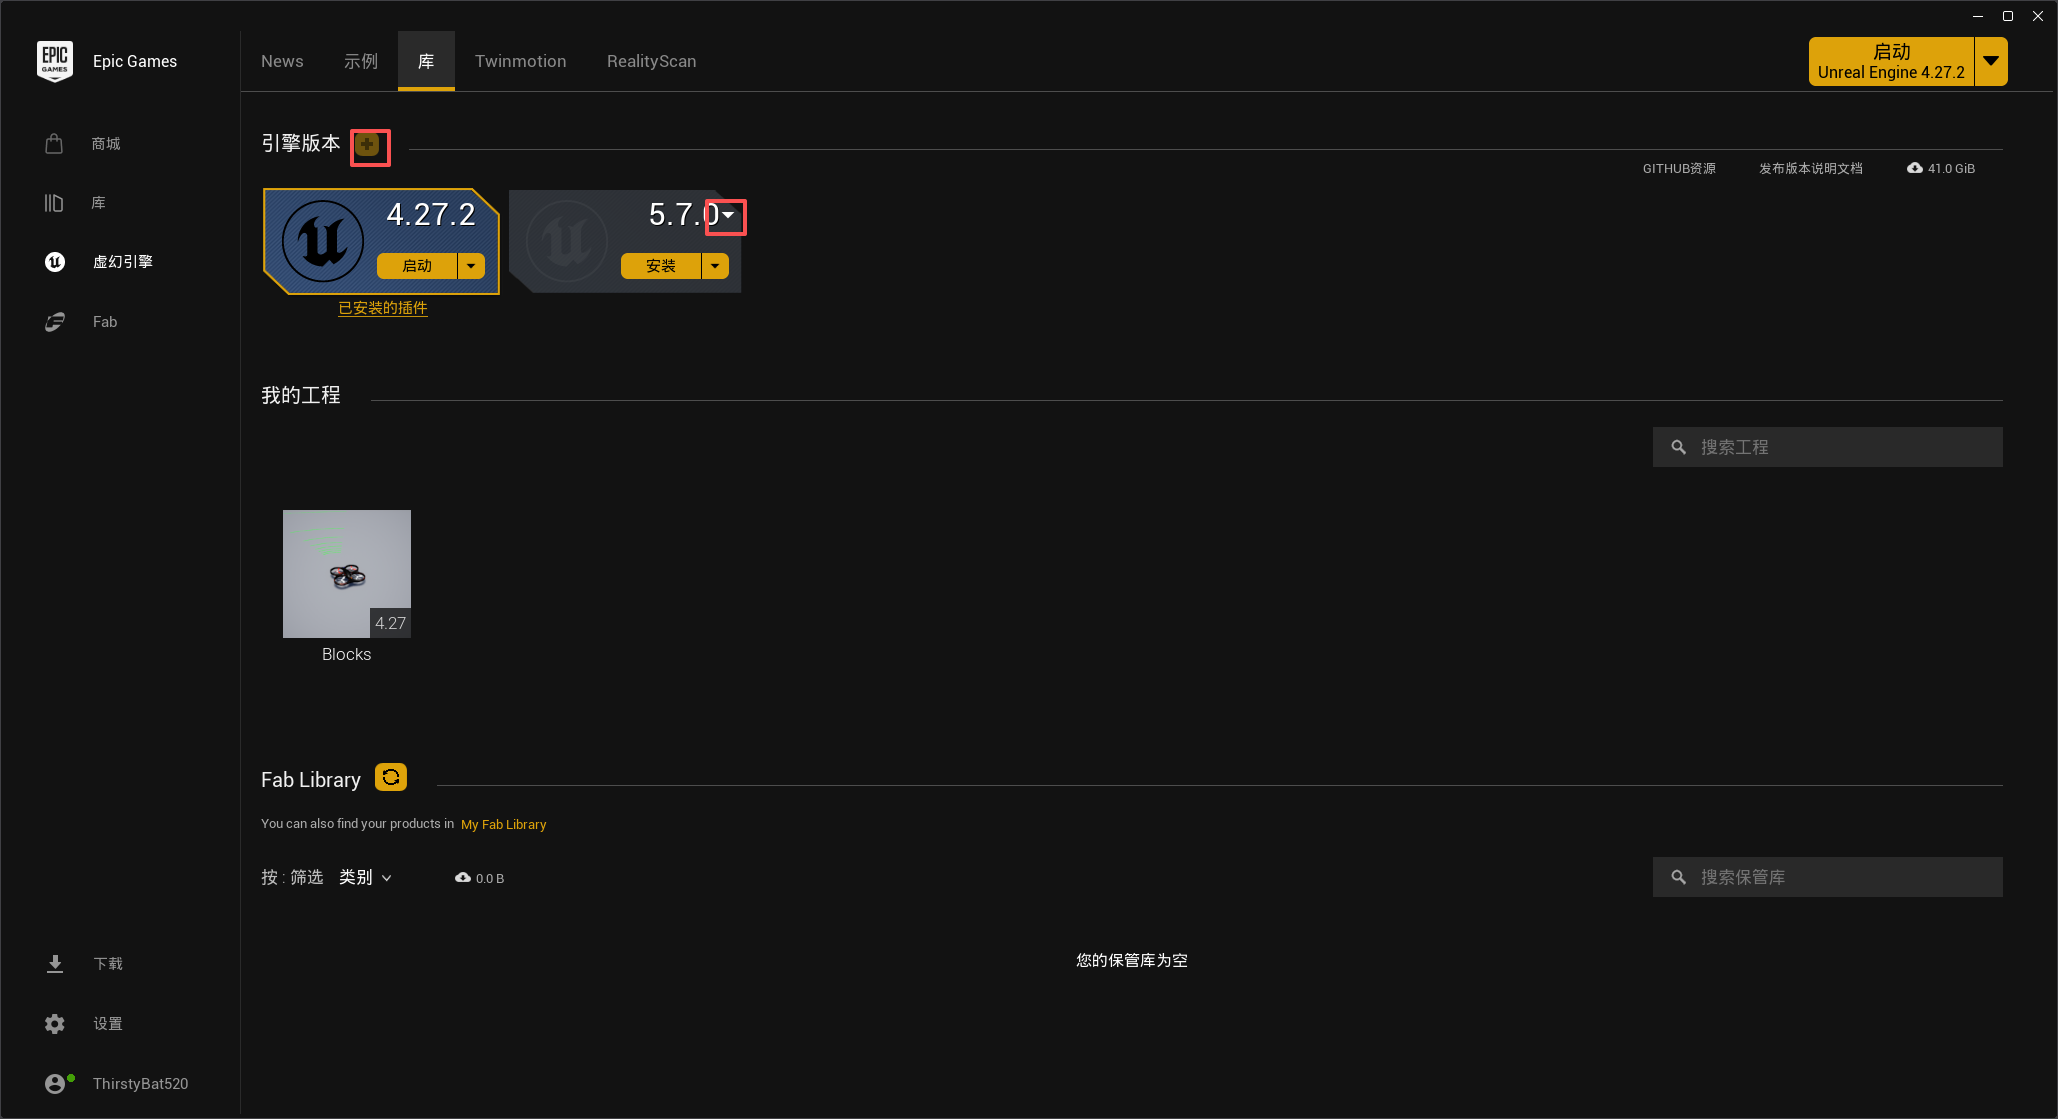Image resolution: width=2058 pixels, height=1119 pixels.
Task: Launch engine version 4.27.2 from its card
Action: [x=417, y=266]
